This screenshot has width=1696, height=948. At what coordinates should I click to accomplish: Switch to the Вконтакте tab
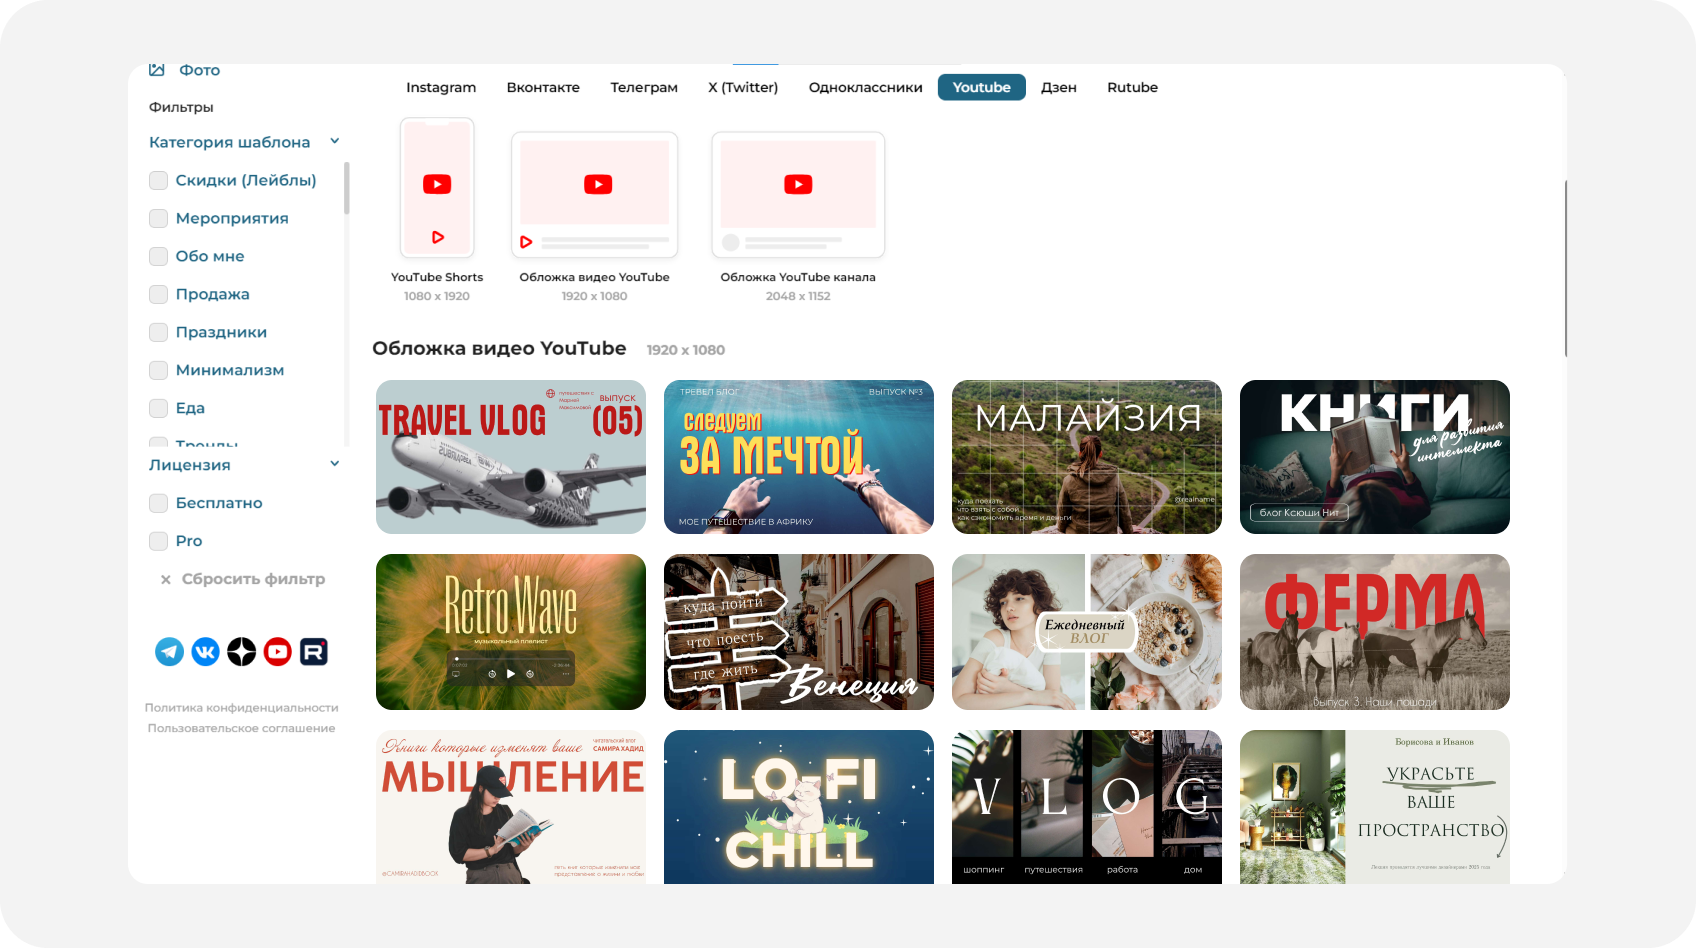(x=543, y=87)
